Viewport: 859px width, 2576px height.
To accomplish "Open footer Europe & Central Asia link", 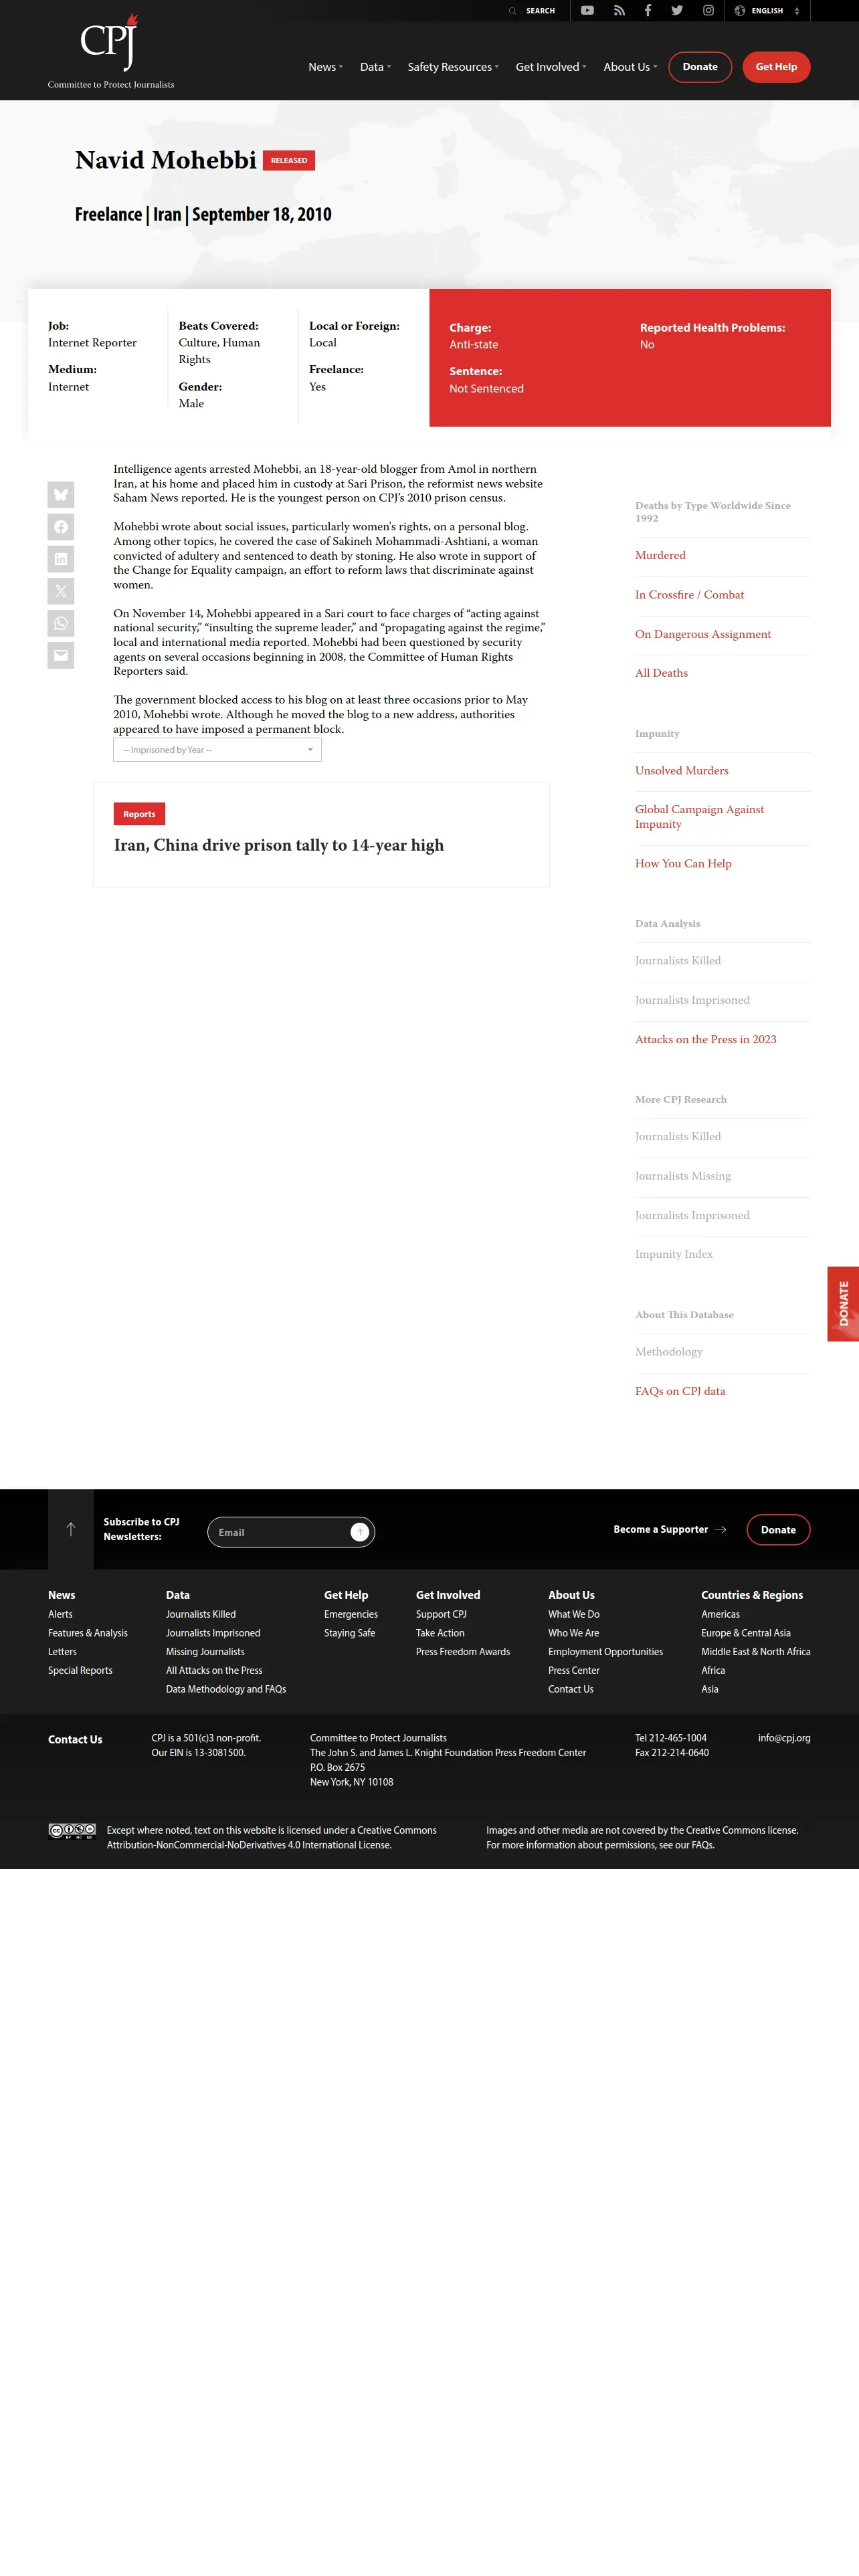I will (746, 1633).
